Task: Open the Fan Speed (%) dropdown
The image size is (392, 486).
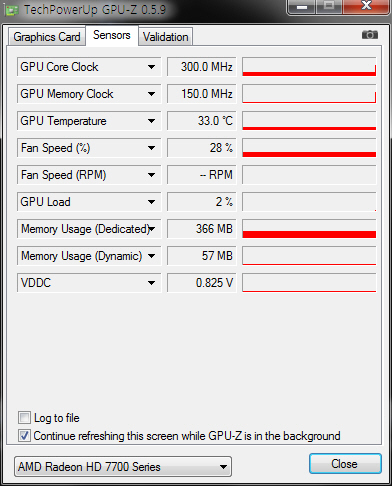Action: (x=151, y=148)
